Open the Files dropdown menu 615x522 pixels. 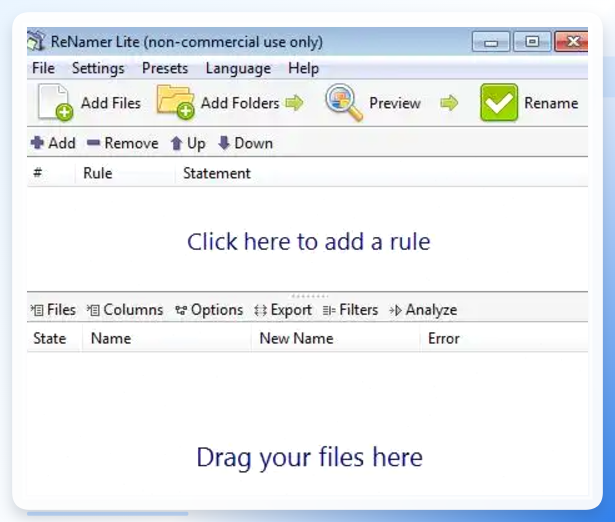pyautogui.click(x=53, y=310)
